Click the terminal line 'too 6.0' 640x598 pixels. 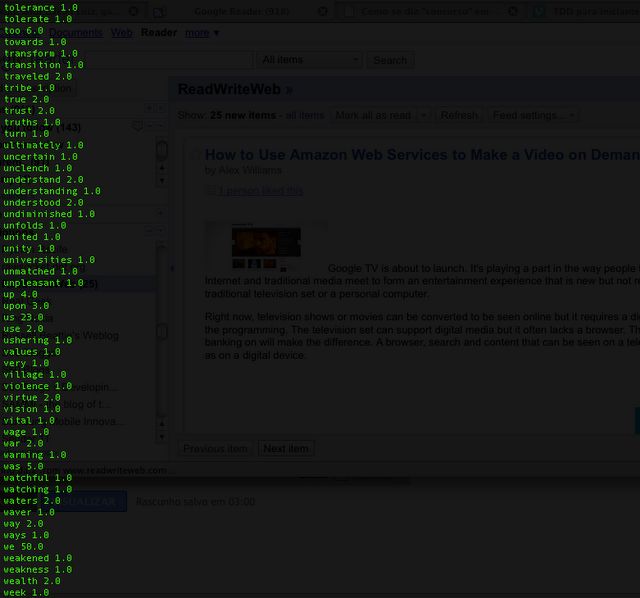pos(24,31)
